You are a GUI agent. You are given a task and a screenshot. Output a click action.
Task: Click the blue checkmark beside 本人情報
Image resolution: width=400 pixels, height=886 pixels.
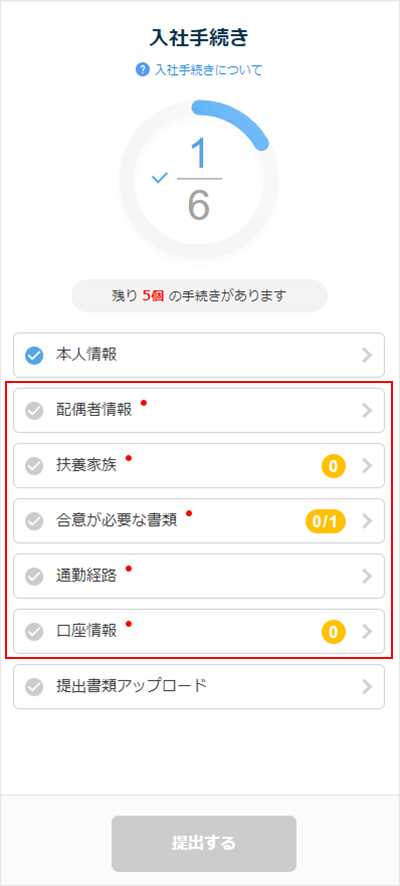[x=34, y=356]
